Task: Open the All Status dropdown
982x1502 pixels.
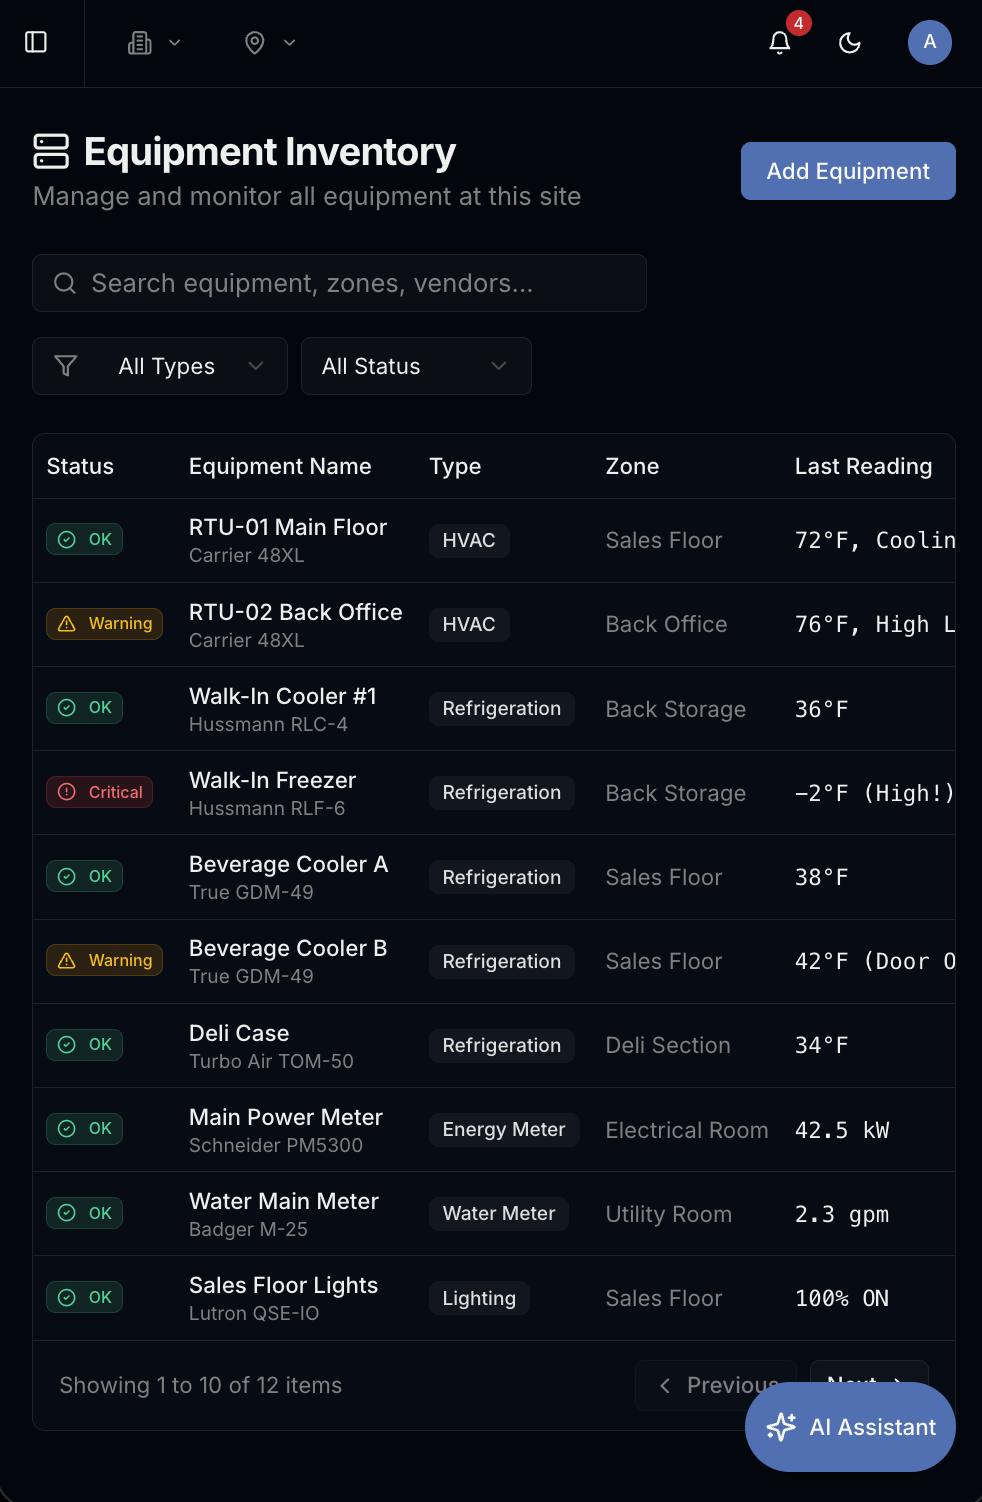Action: click(x=416, y=366)
